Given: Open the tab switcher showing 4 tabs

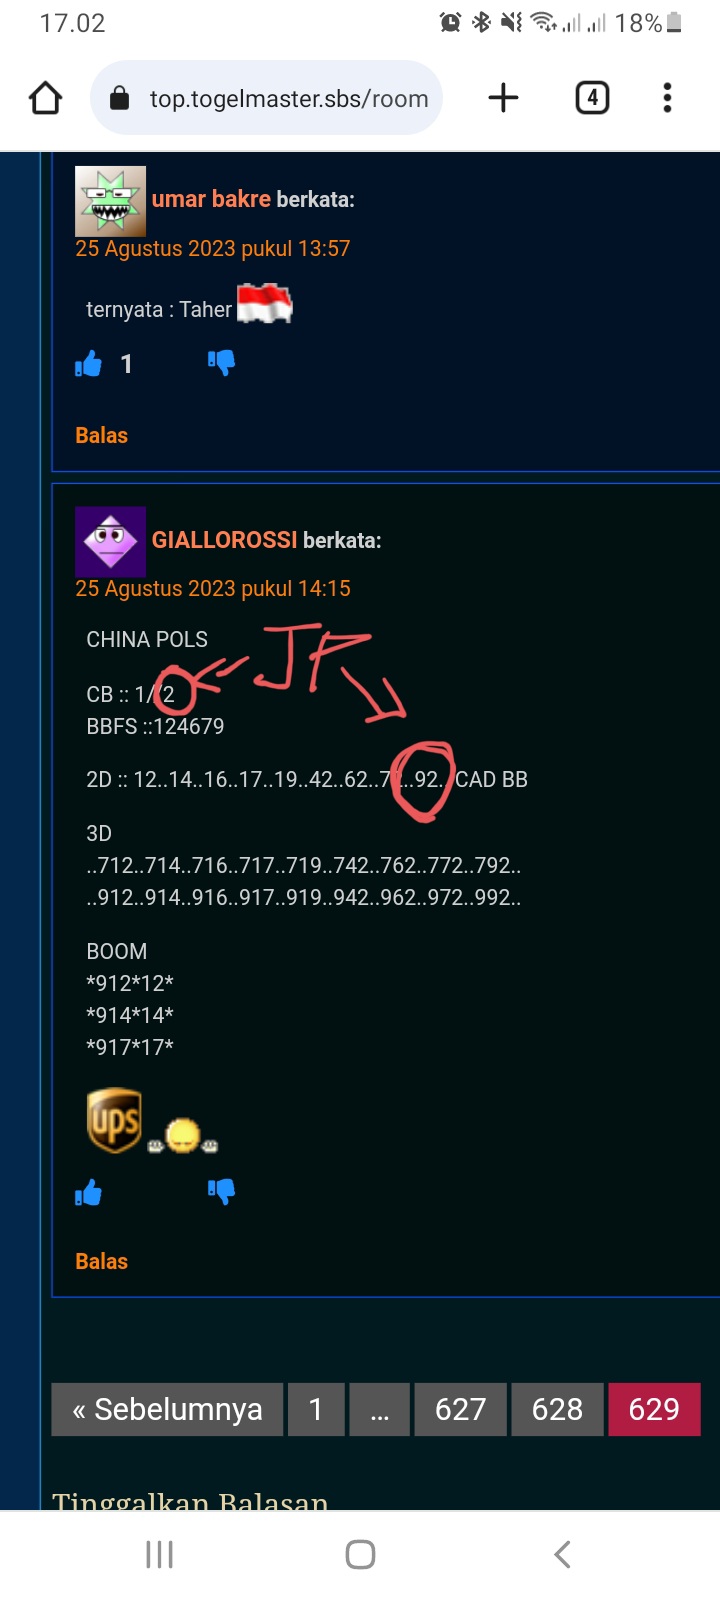Looking at the screenshot, I should point(592,97).
